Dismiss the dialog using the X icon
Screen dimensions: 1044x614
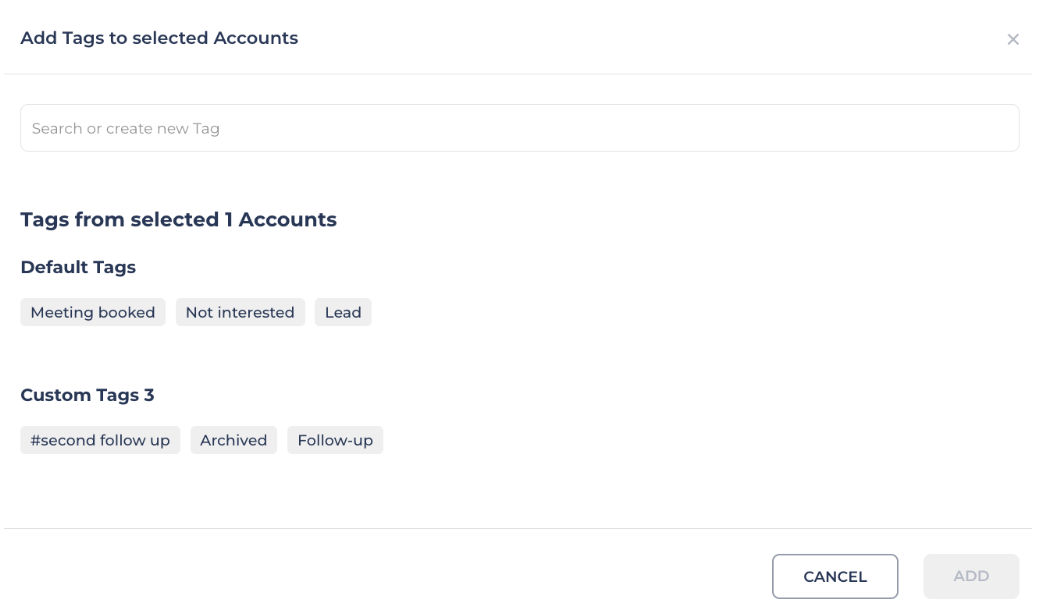point(1012,40)
